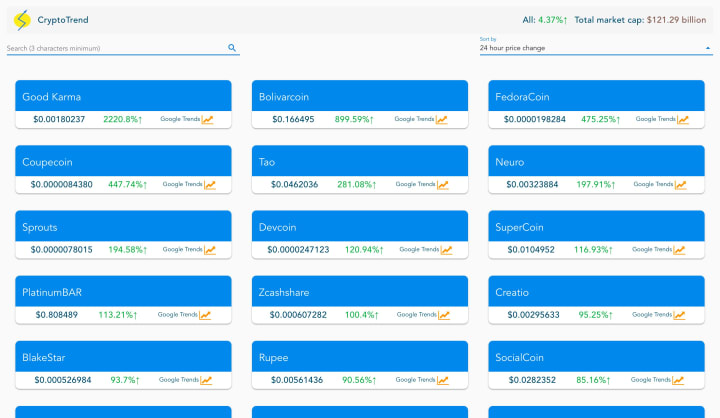Open the Bolivarcoin card header
The image size is (720, 418).
pos(360,96)
